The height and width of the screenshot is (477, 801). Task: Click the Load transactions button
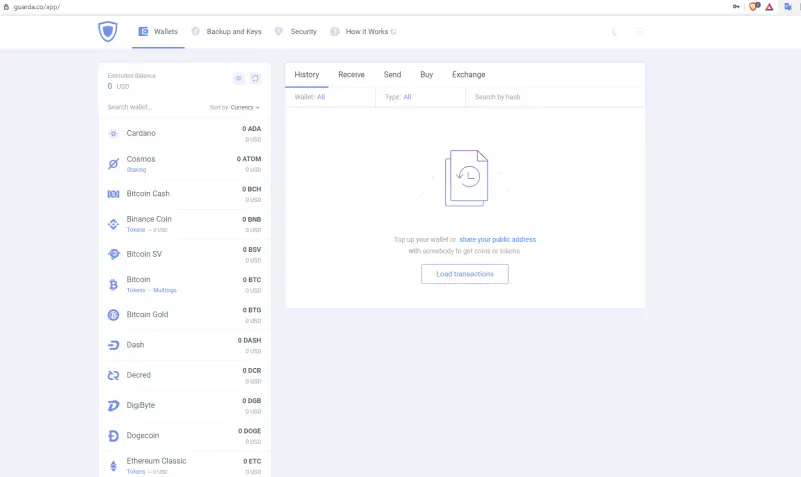pos(465,274)
